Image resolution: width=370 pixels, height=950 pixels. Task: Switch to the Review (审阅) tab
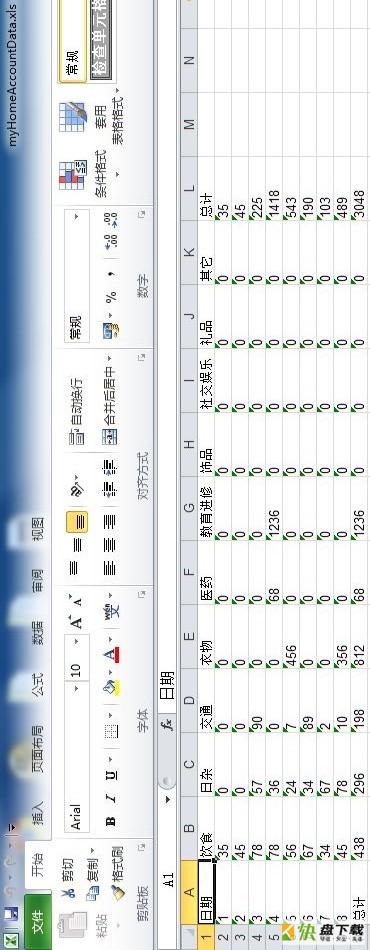(x=38, y=579)
